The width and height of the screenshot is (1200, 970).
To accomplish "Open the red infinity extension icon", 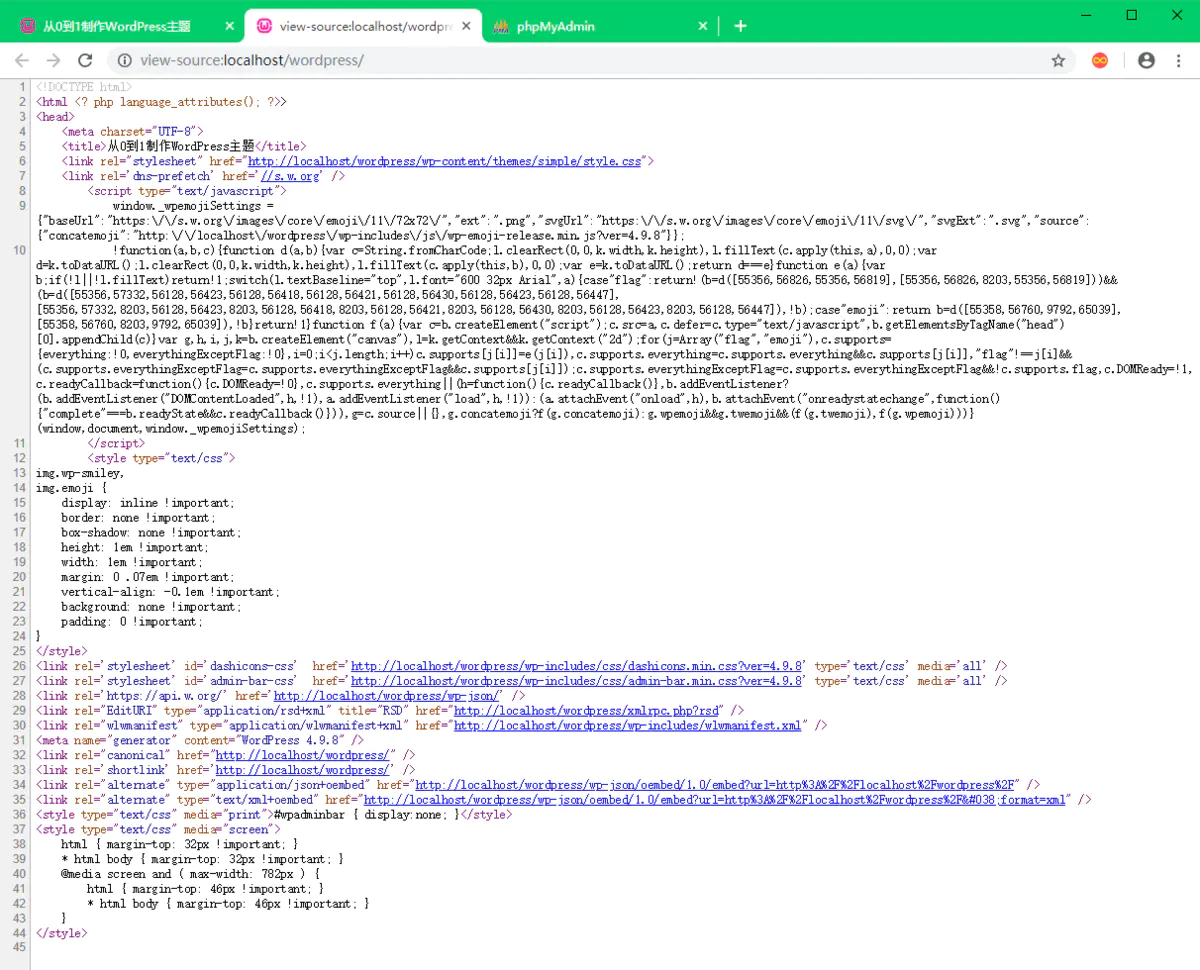I will [1100, 61].
